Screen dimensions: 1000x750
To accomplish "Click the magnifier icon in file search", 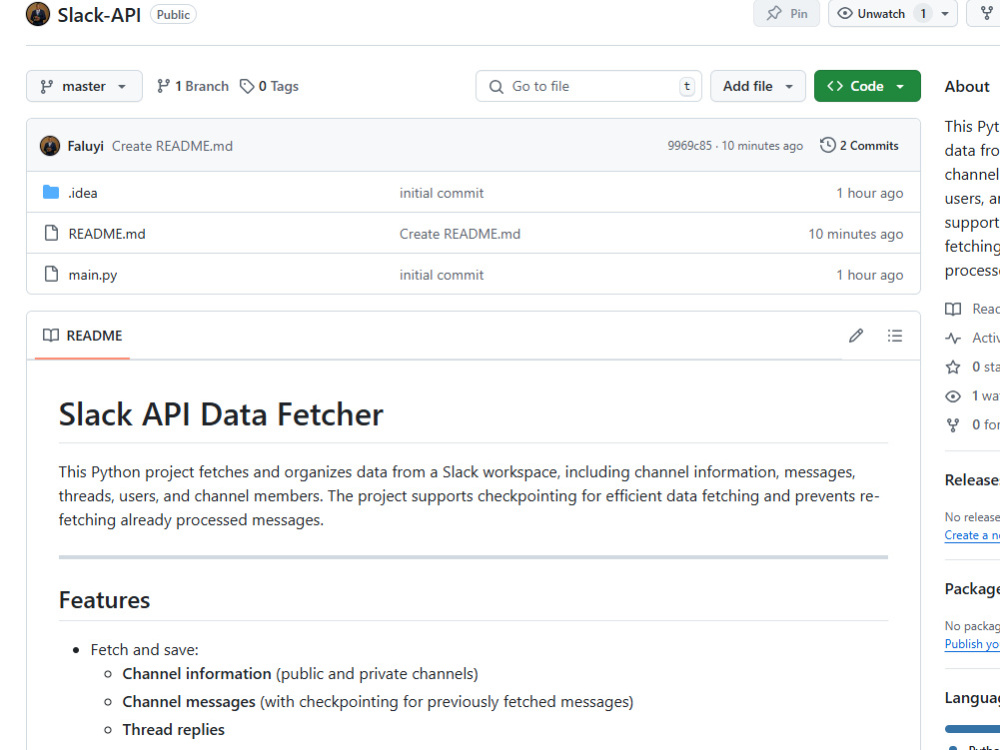I will coord(496,87).
